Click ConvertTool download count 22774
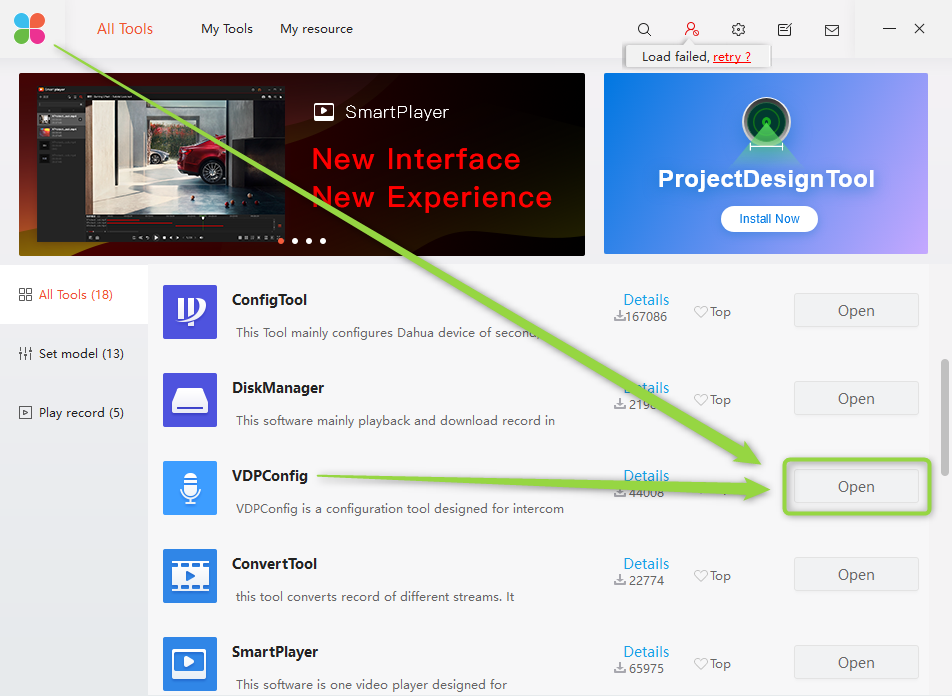Image resolution: width=952 pixels, height=696 pixels. (639, 581)
